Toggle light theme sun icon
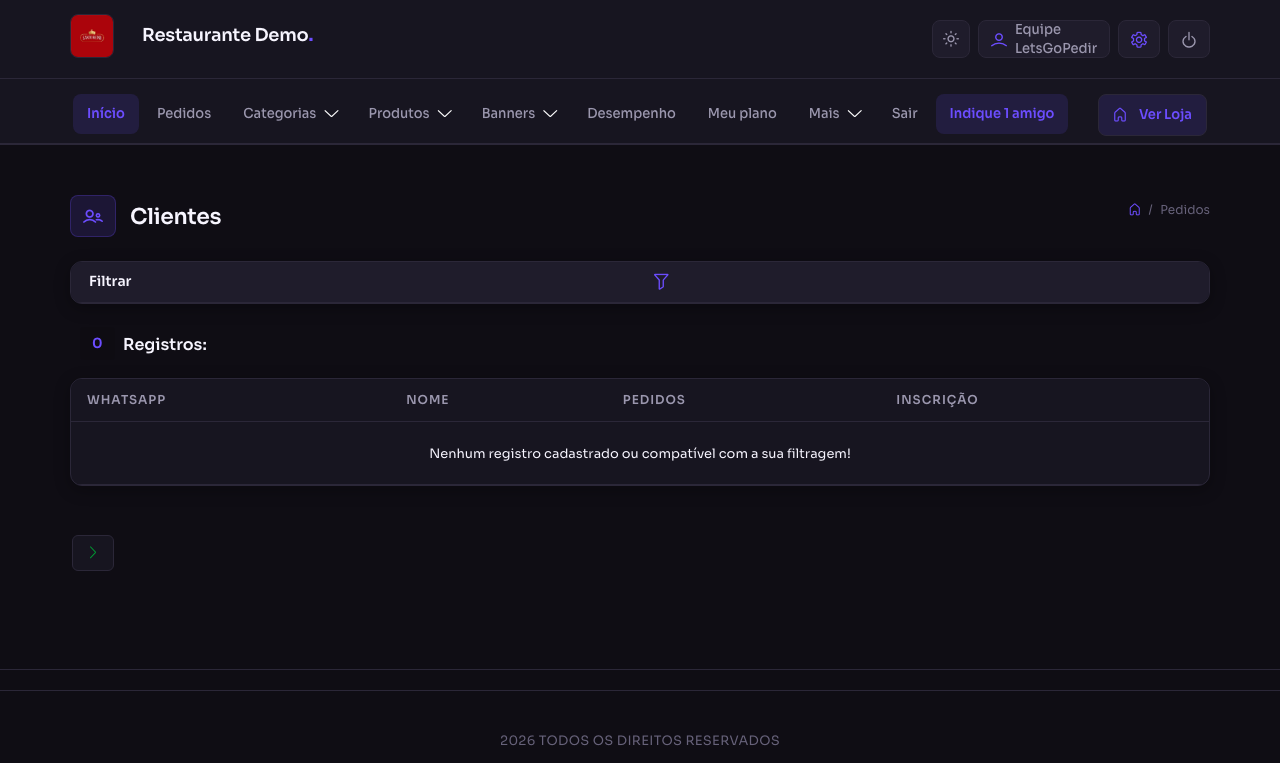 951,39
